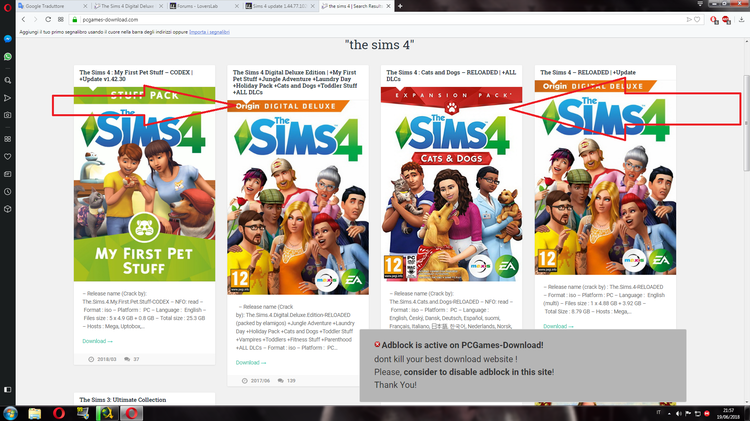This screenshot has width=750, height=421.
Task: Open the sidebar search icon
Action: click(x=8, y=80)
